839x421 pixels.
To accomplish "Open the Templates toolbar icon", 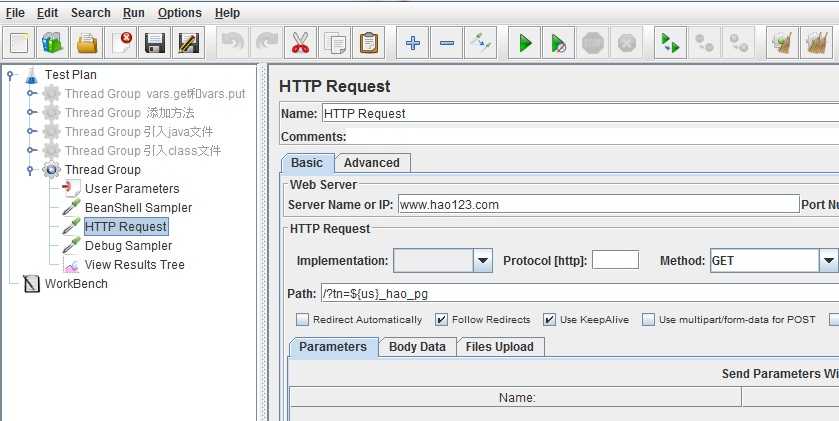I will pos(52,43).
